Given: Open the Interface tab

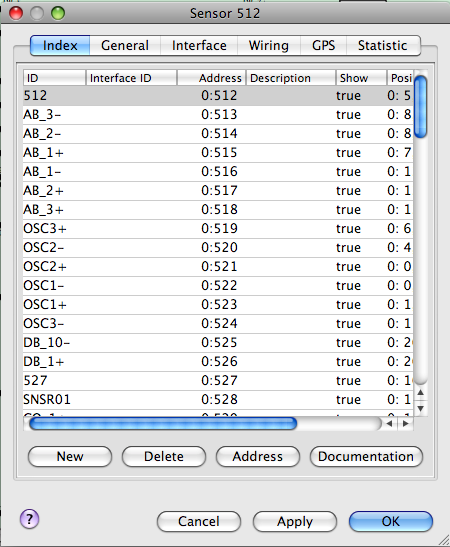Looking at the screenshot, I should tap(199, 45).
